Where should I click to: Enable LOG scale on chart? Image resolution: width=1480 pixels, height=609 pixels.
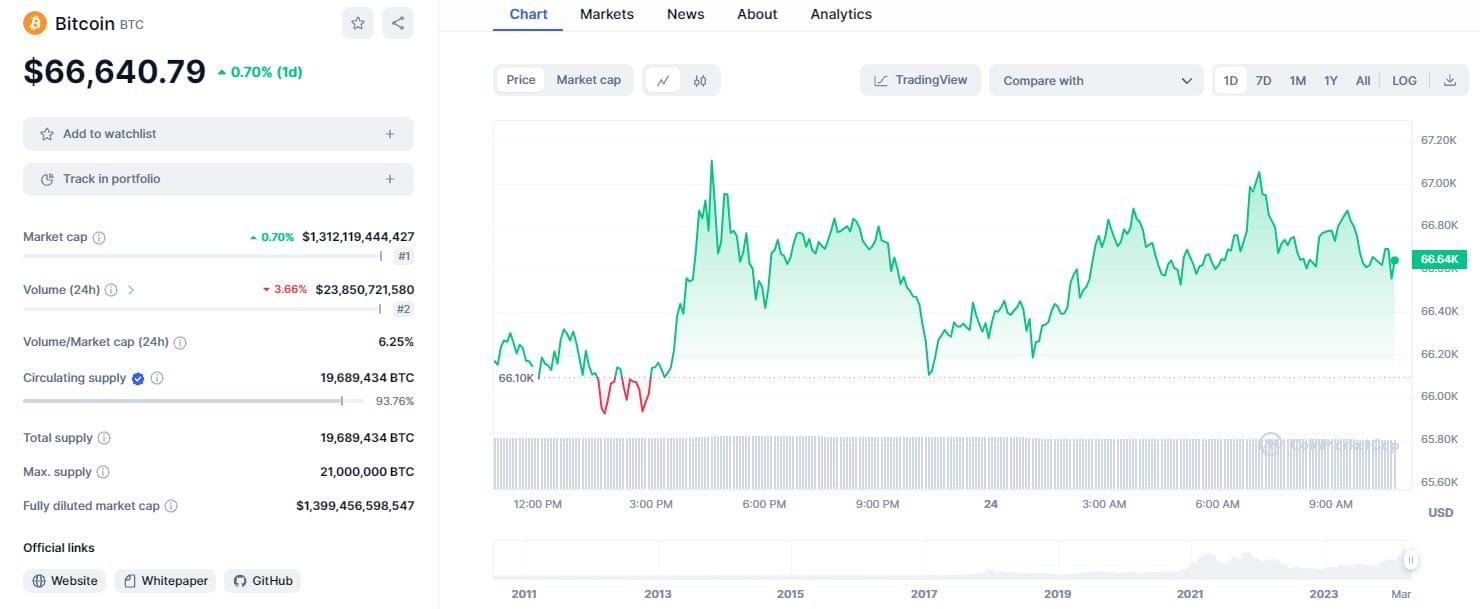(1404, 80)
